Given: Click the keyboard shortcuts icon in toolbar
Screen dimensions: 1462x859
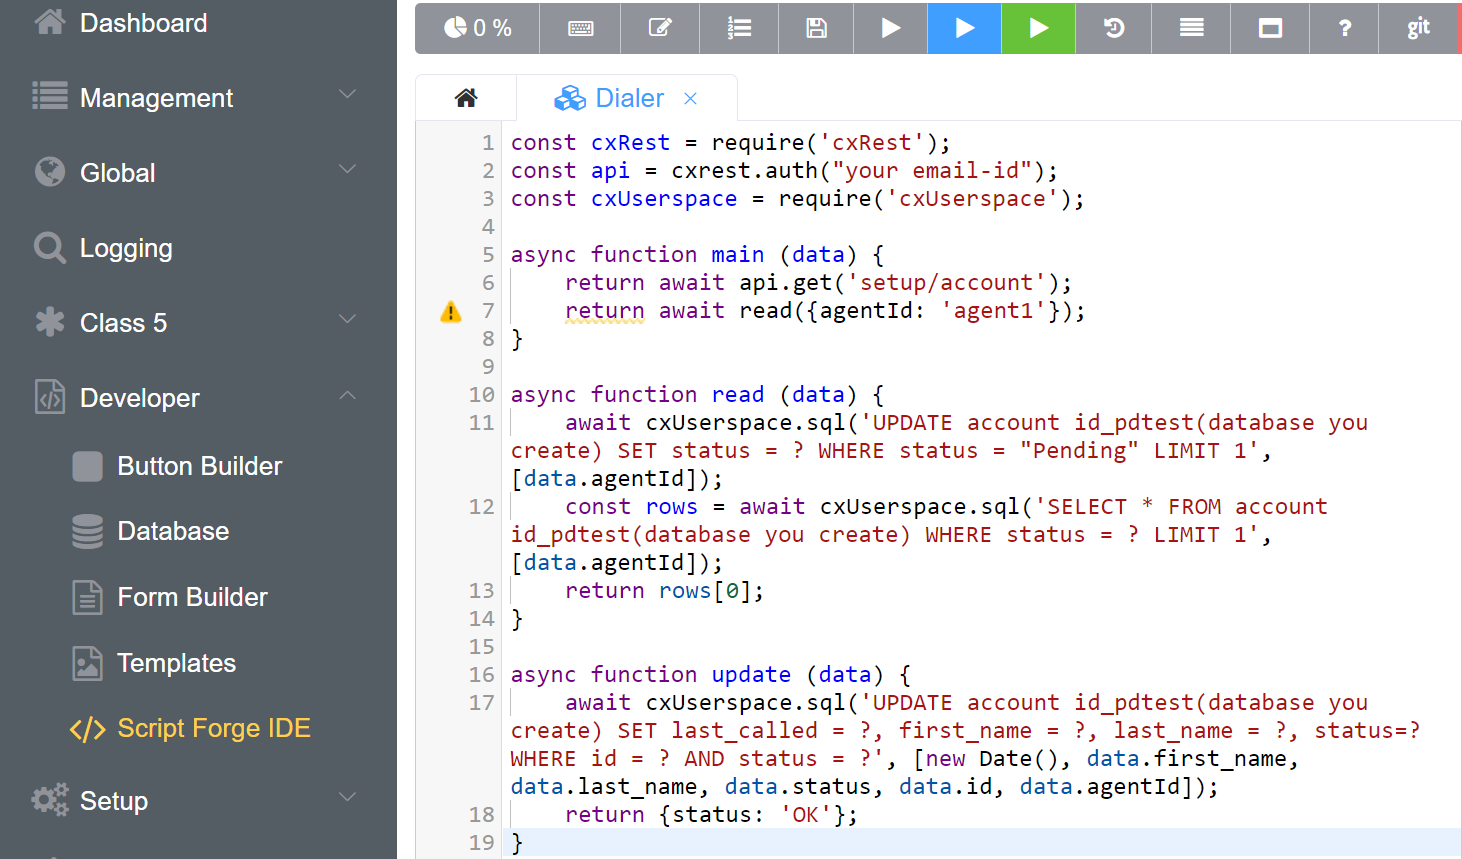Looking at the screenshot, I should [580, 28].
